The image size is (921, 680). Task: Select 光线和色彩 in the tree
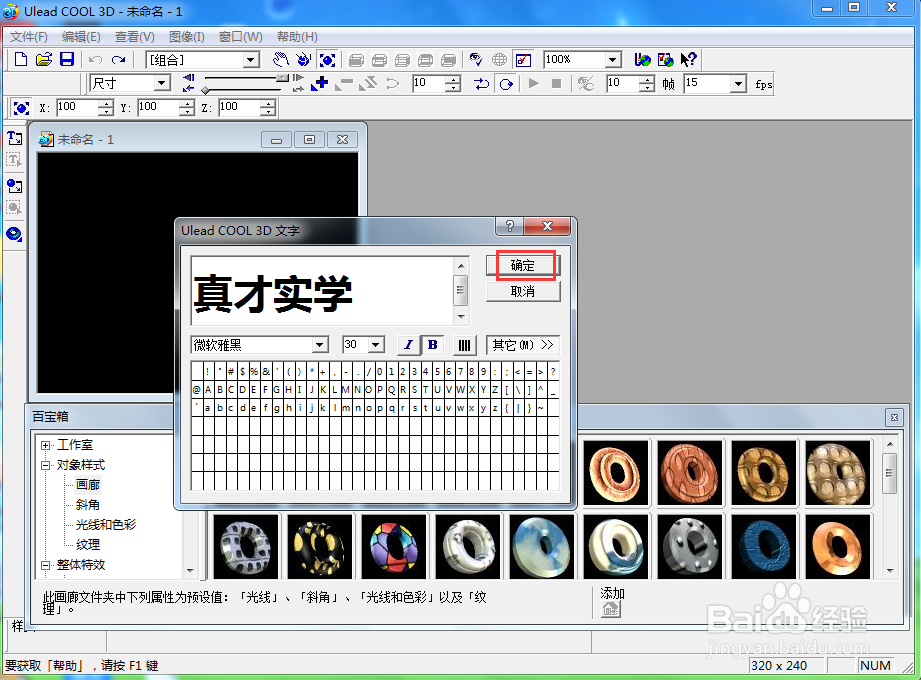(106, 525)
